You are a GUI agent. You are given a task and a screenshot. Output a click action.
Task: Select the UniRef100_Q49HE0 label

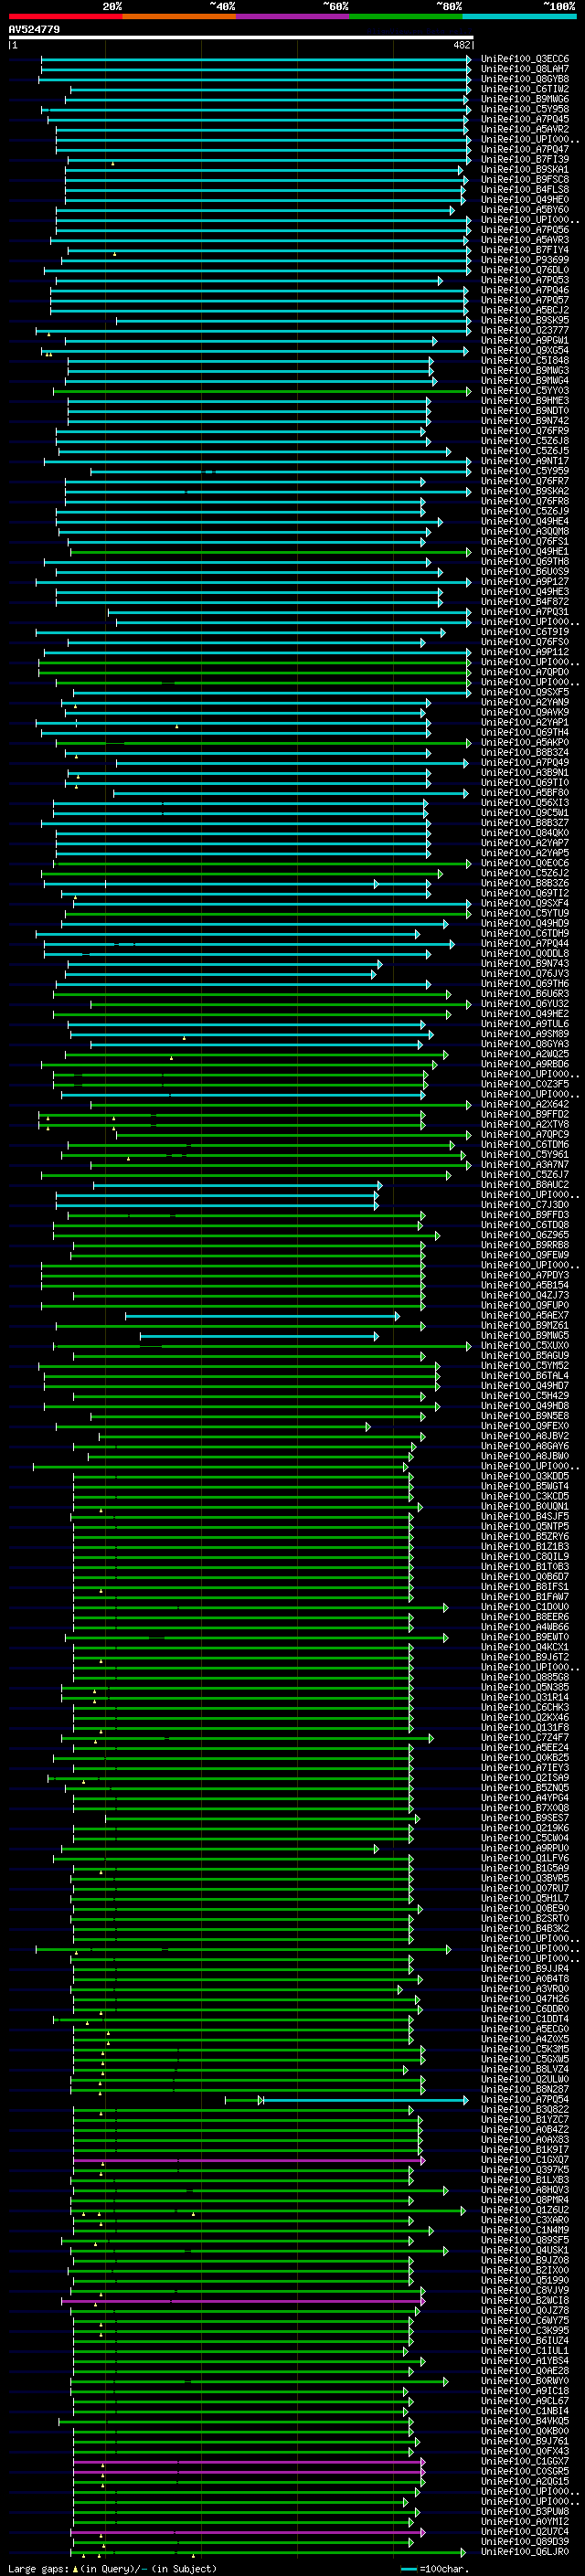(525, 199)
